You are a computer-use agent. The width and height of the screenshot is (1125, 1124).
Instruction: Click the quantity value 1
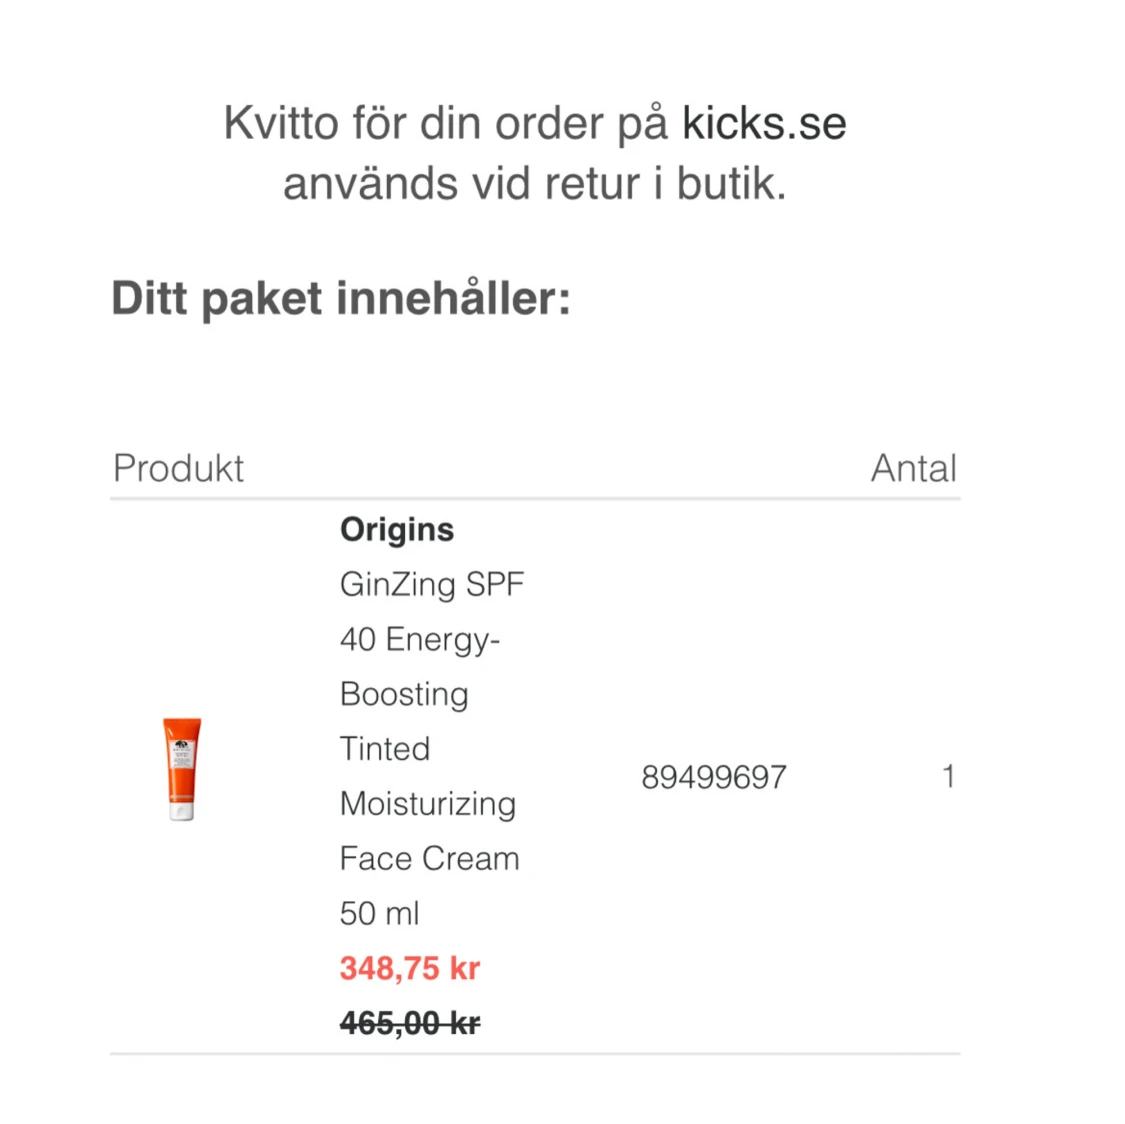(x=947, y=776)
